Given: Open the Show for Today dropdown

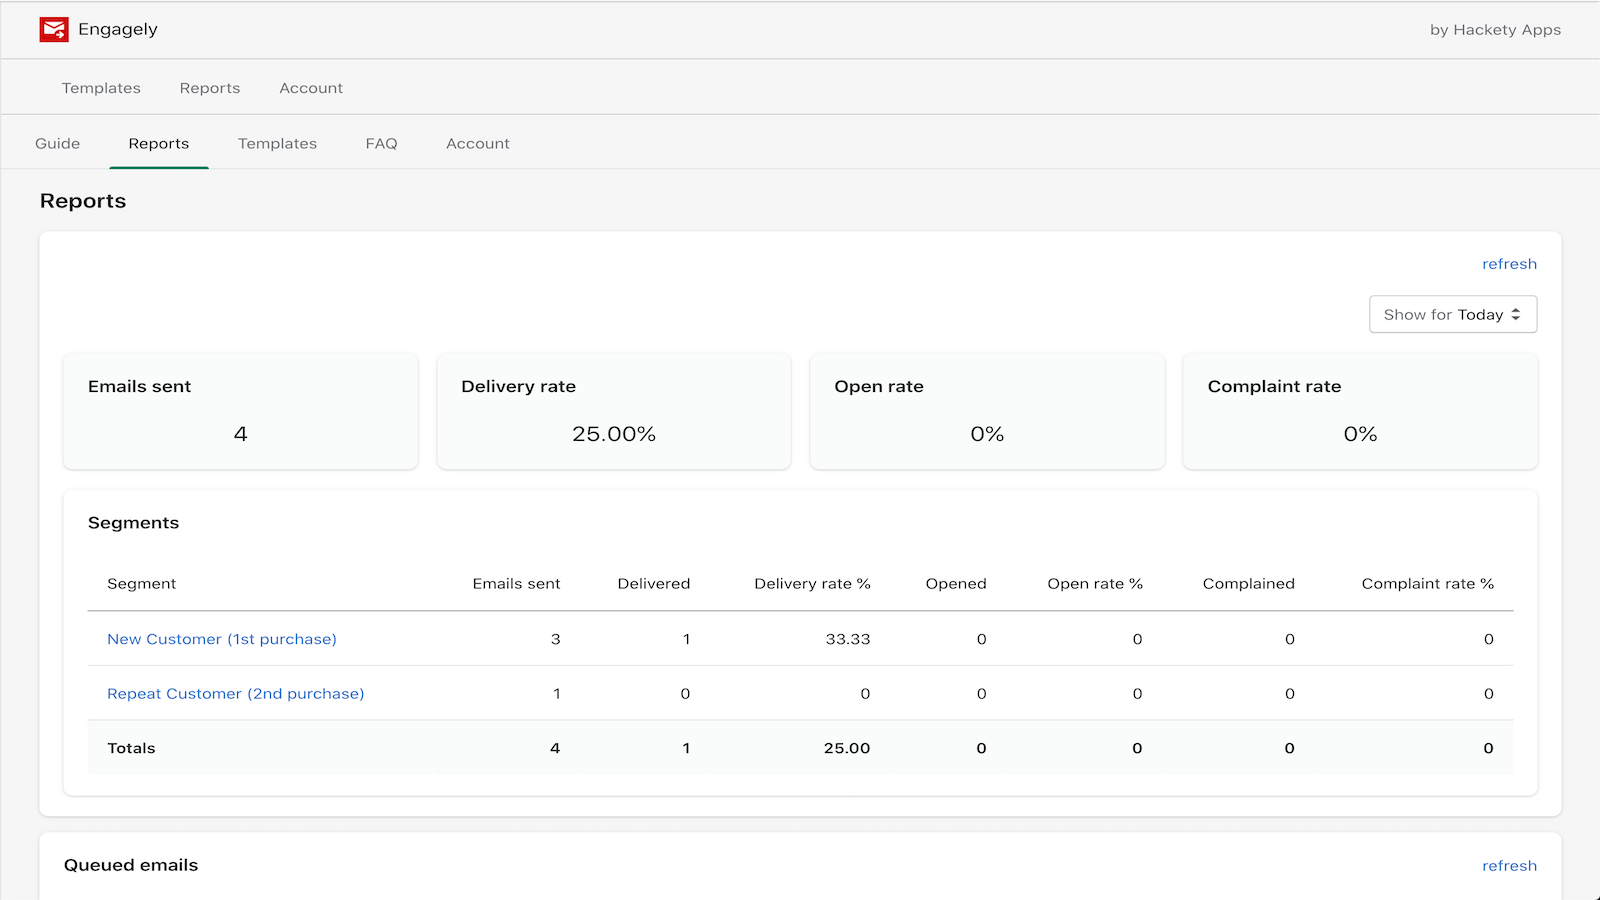Looking at the screenshot, I should coord(1452,314).
